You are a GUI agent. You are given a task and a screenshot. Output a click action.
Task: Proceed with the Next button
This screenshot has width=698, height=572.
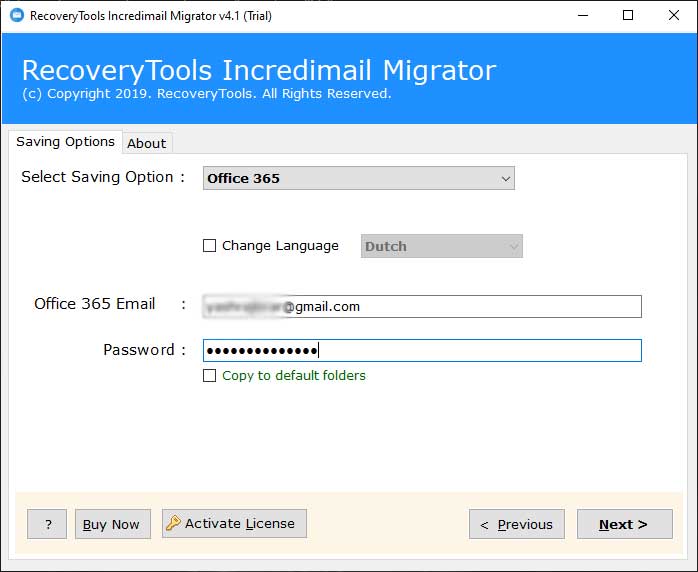625,524
